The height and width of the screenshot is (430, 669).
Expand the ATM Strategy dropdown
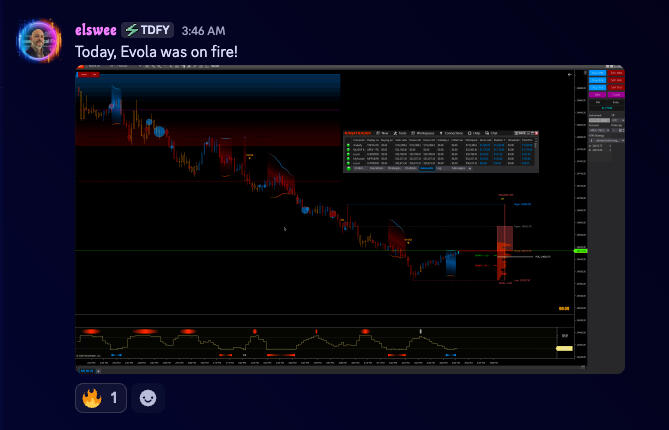tap(605, 141)
